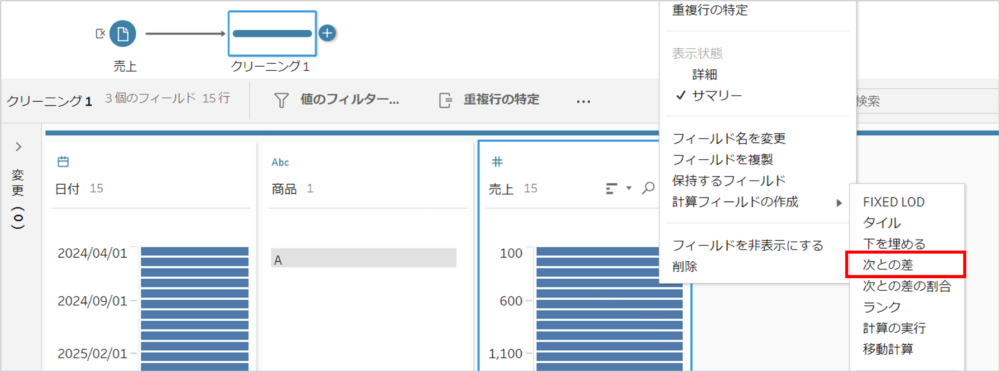Click the number type icon above 売上
Image resolution: width=1000 pixels, height=372 pixels.
point(497,162)
